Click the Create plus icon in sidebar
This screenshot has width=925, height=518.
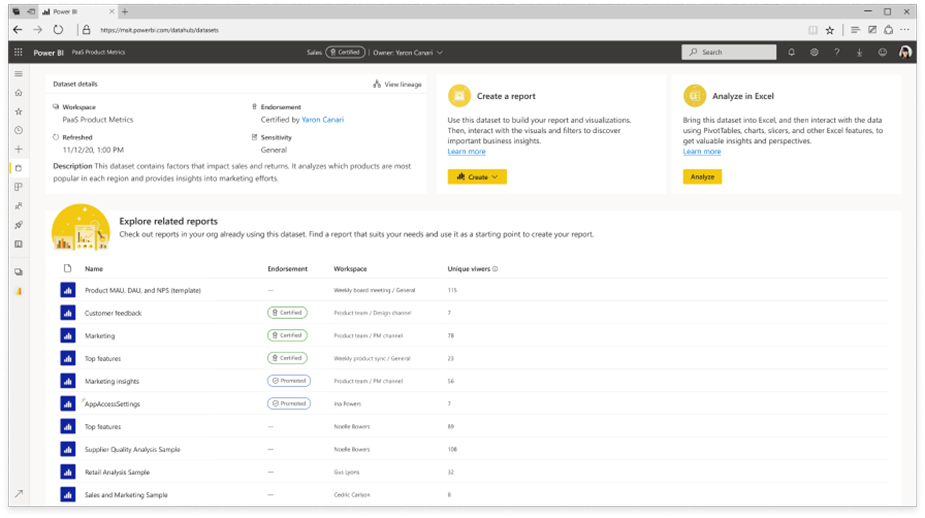click(x=19, y=149)
